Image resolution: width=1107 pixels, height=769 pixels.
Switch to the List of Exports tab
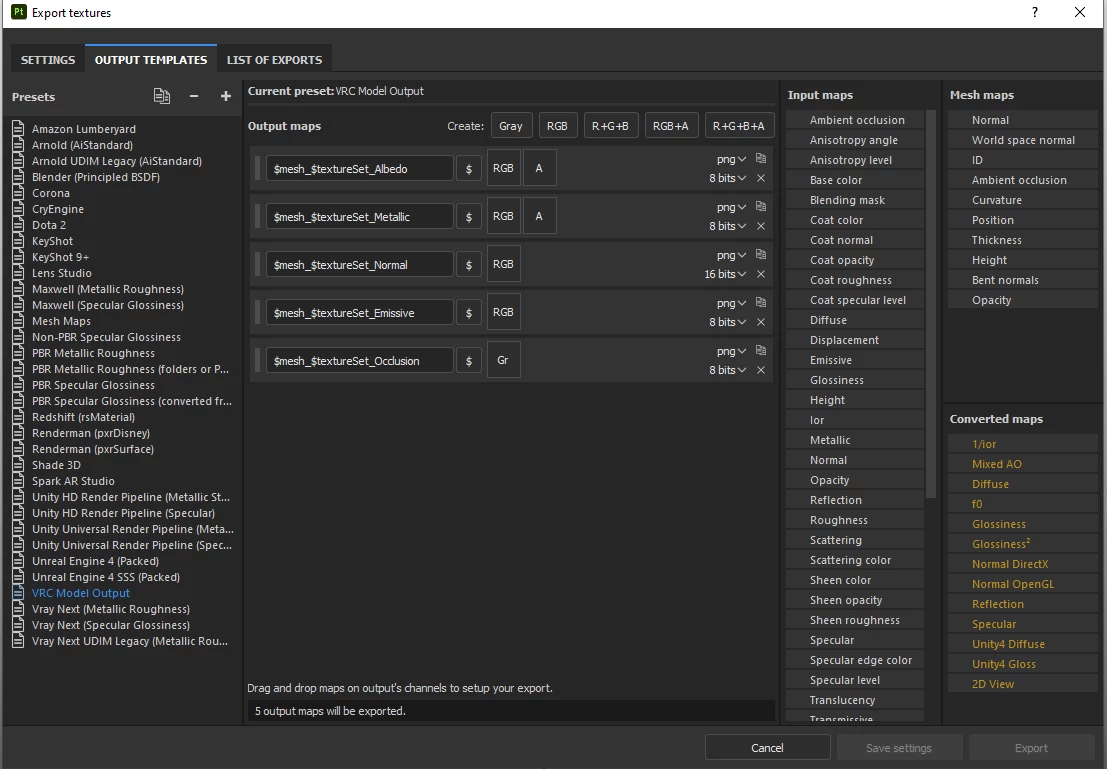(274, 59)
